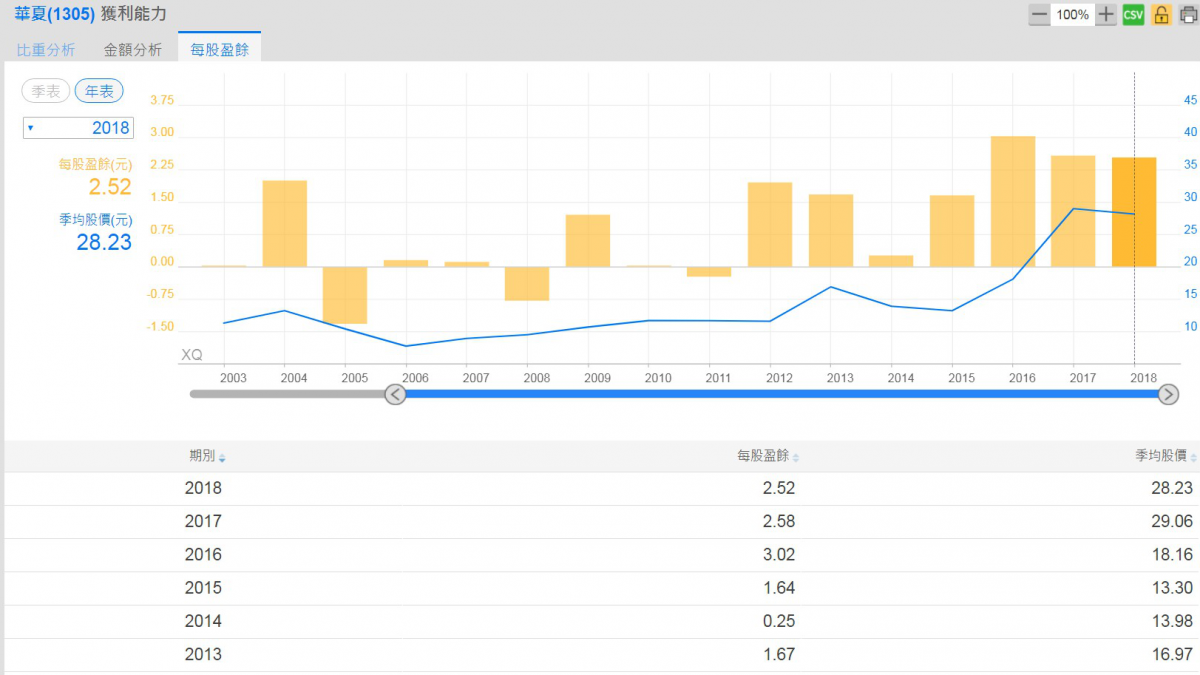The width and height of the screenshot is (1200, 675).
Task: Switch to 季表 quarterly view
Action: coord(46,91)
